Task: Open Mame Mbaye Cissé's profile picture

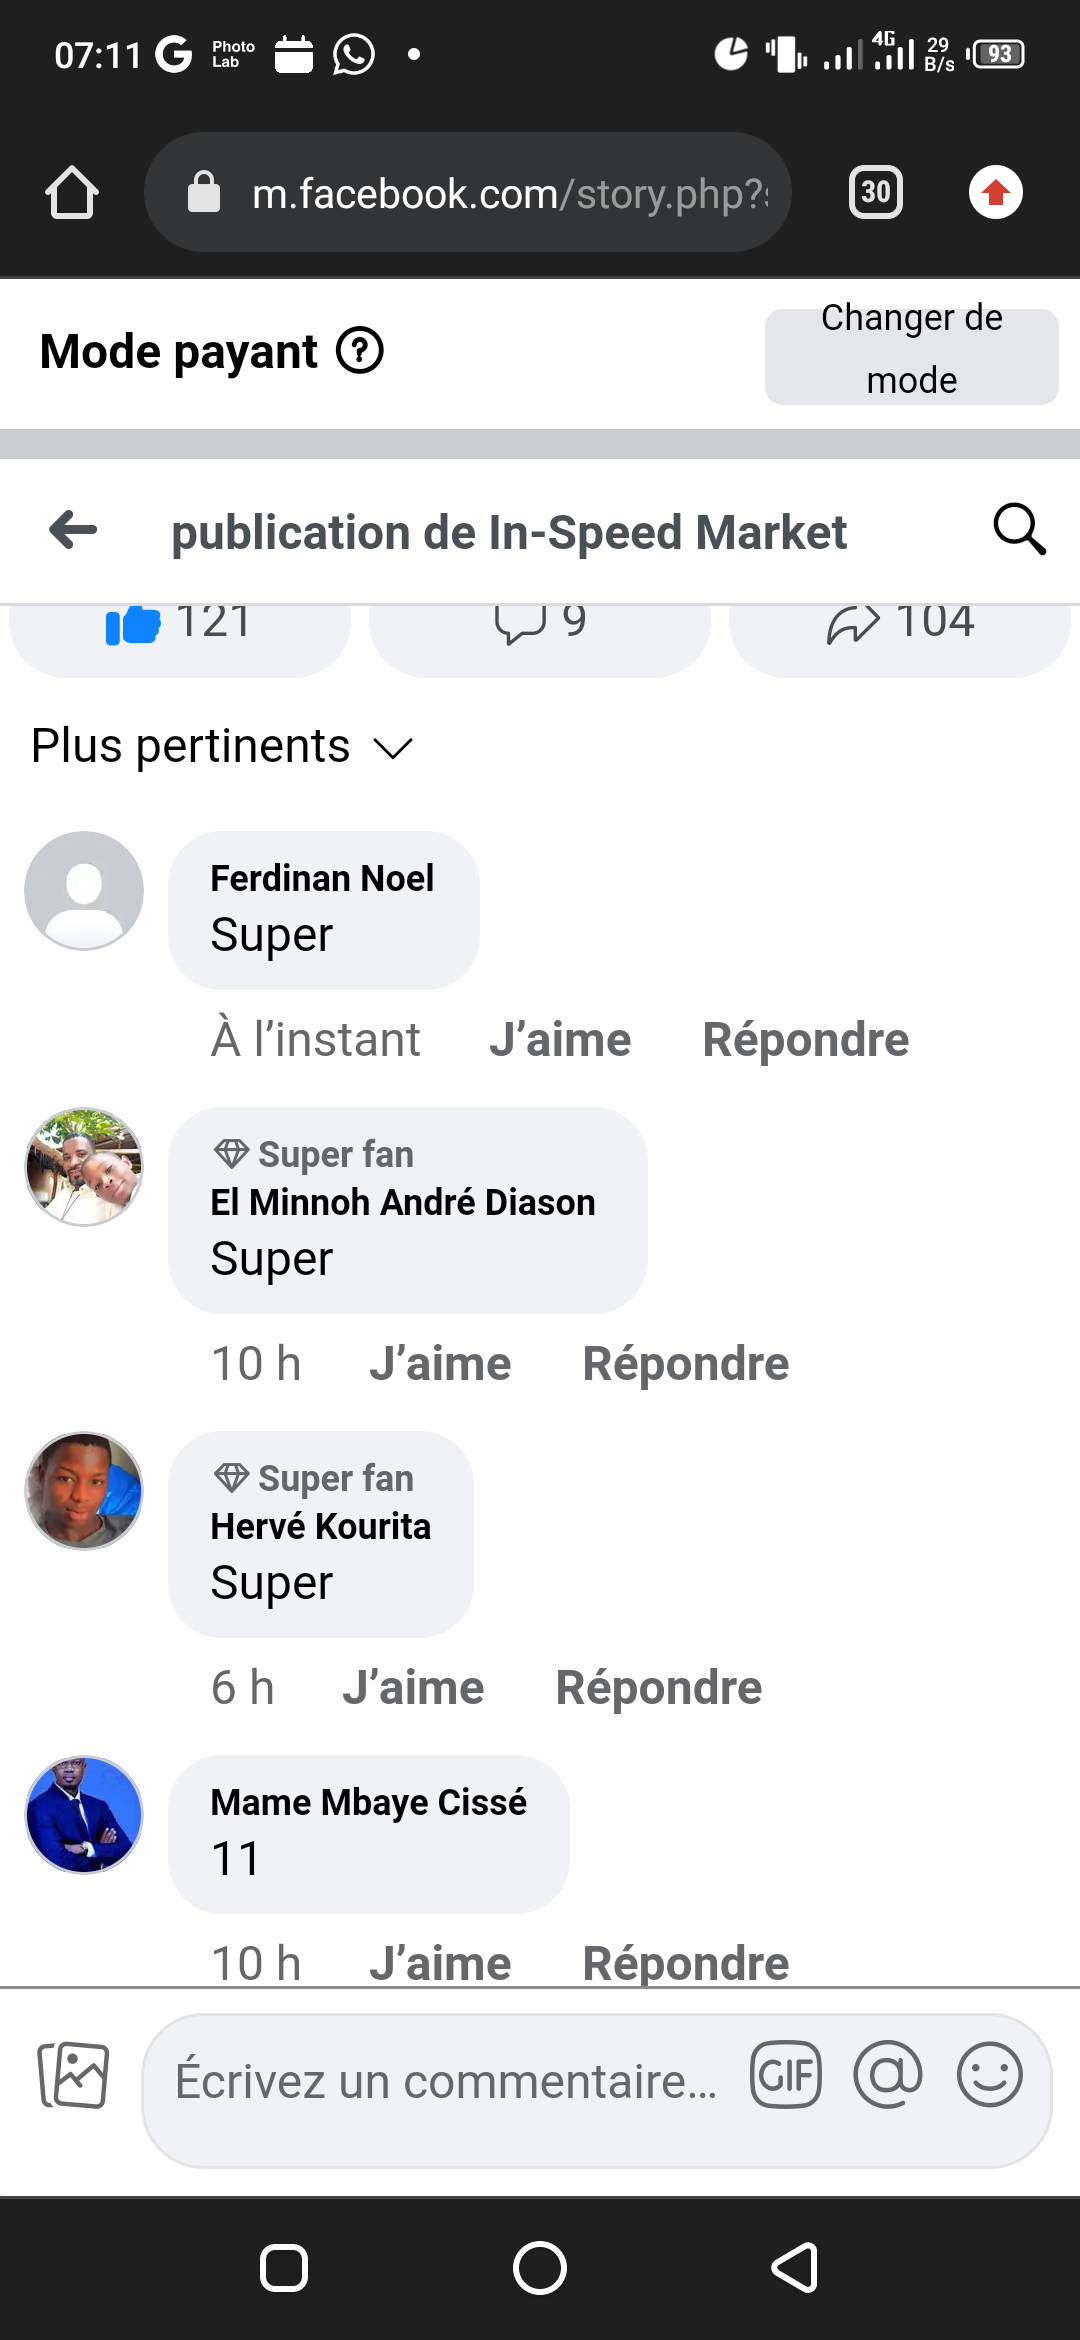Action: pyautogui.click(x=84, y=1814)
